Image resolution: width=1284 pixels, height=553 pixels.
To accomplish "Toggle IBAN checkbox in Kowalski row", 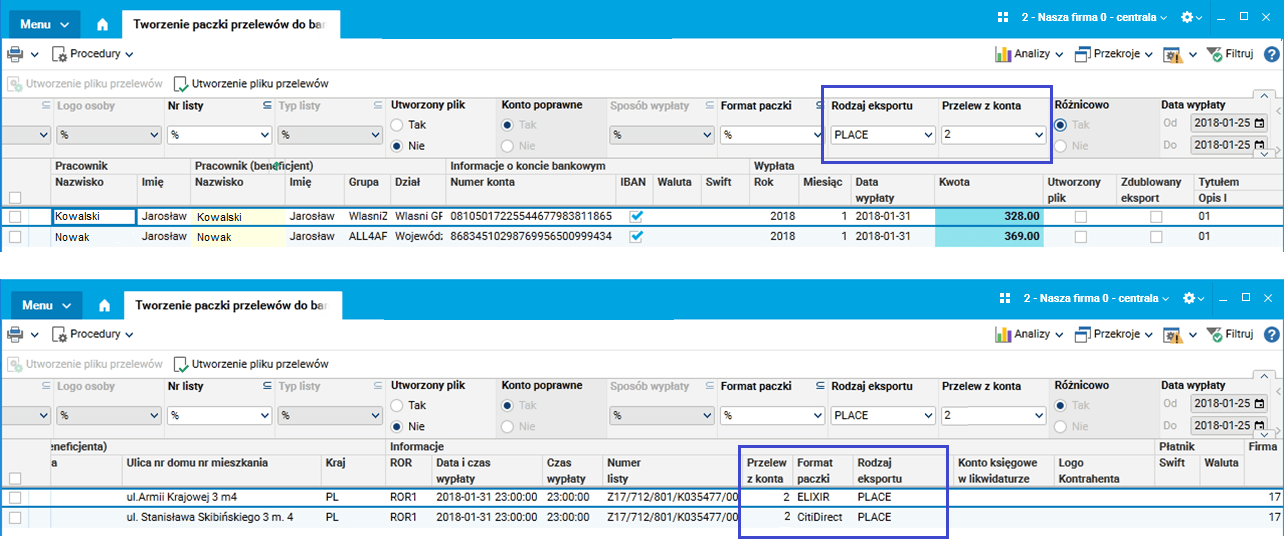I will [x=636, y=216].
